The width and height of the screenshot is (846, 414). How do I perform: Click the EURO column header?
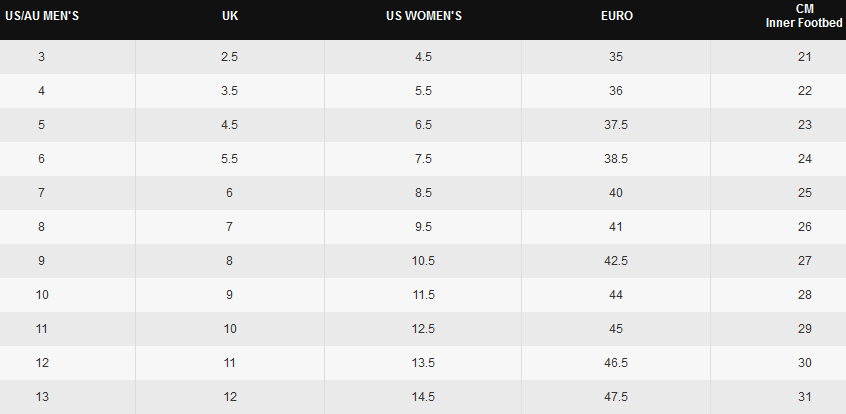(x=616, y=16)
